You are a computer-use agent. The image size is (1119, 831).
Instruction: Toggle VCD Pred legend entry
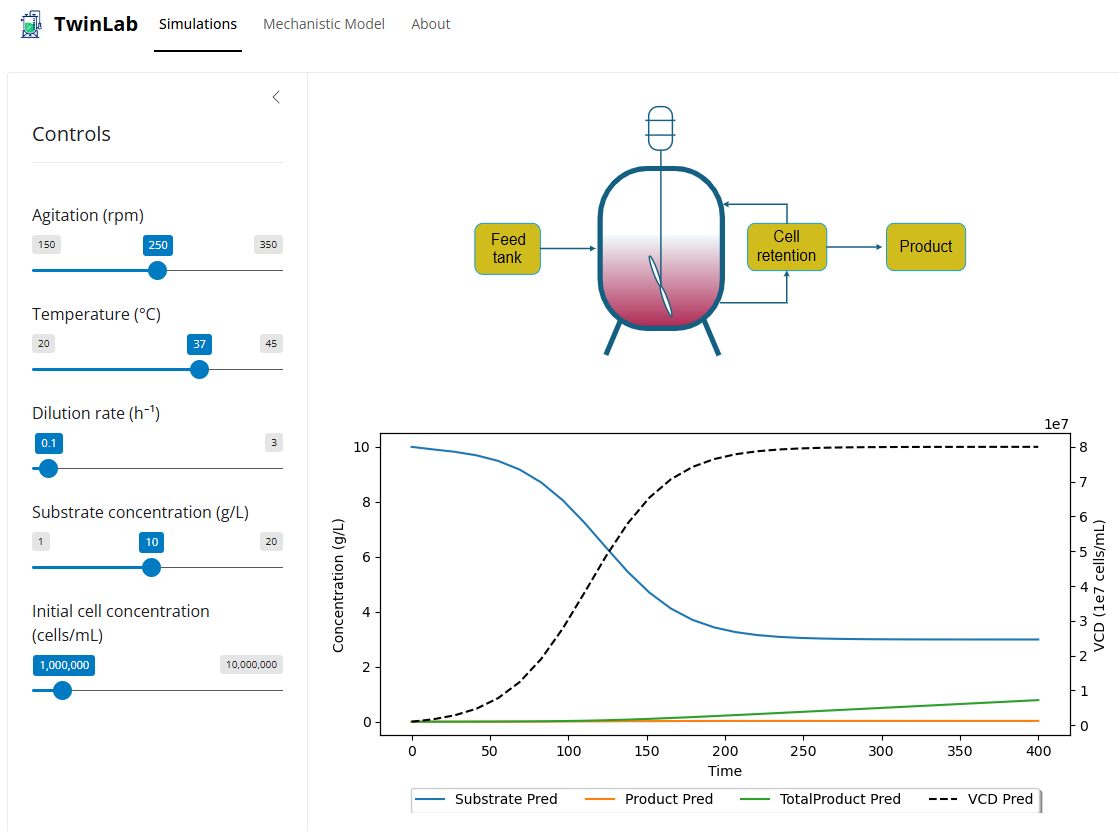coord(981,799)
